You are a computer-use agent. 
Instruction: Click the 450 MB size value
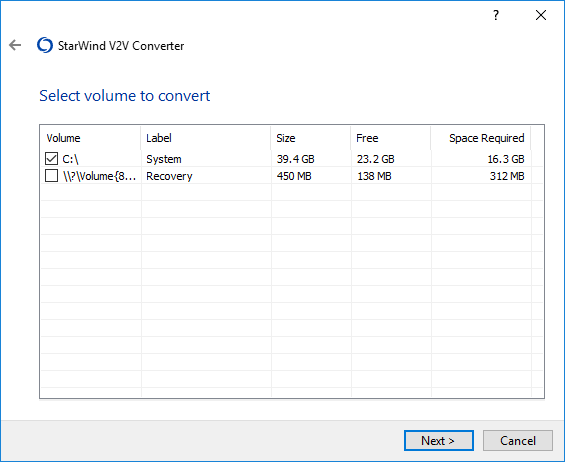tap(294, 176)
